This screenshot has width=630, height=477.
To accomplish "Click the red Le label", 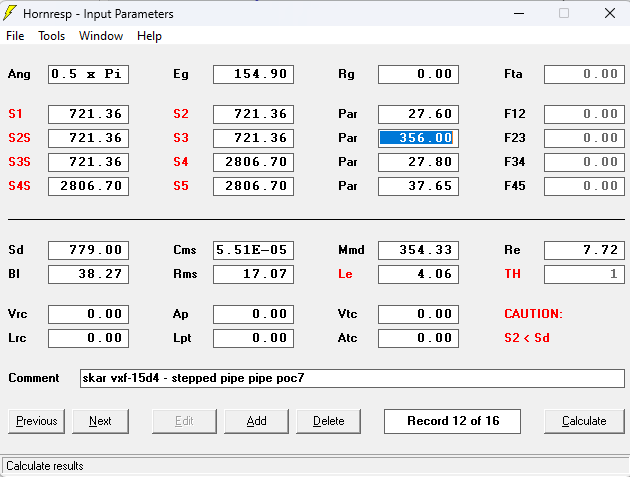I will (x=345, y=274).
